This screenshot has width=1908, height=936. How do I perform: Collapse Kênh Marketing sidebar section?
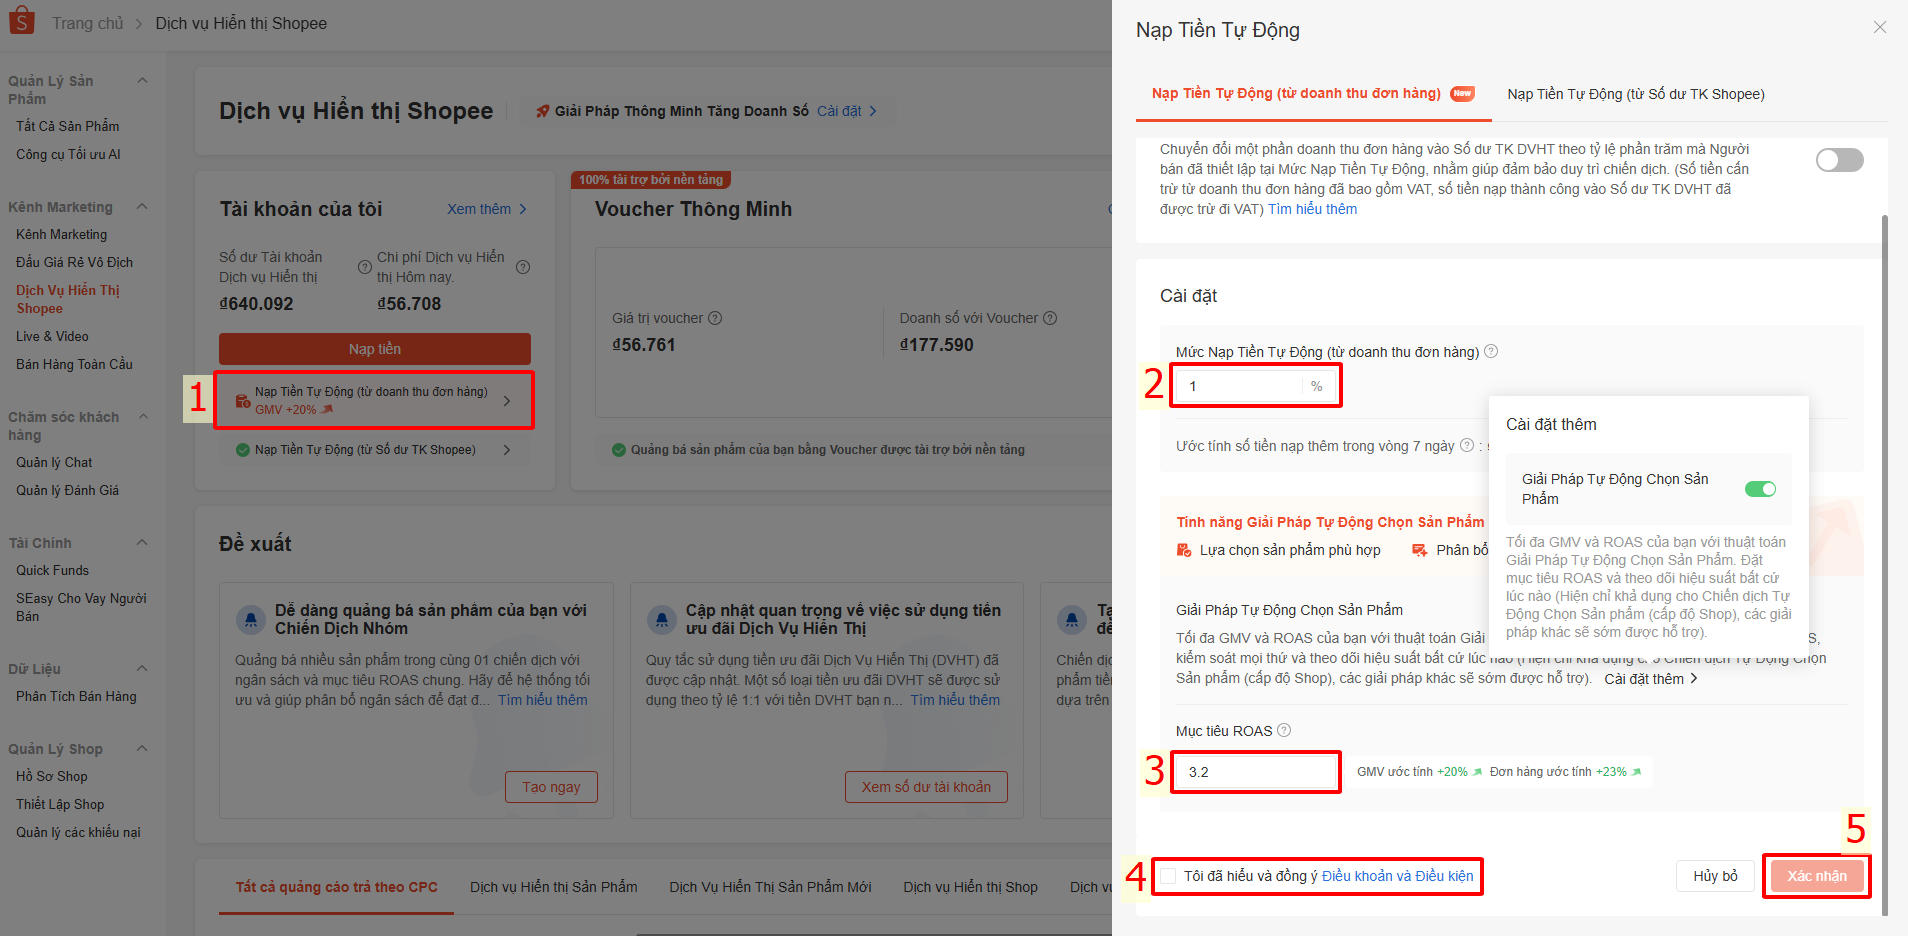point(142,207)
